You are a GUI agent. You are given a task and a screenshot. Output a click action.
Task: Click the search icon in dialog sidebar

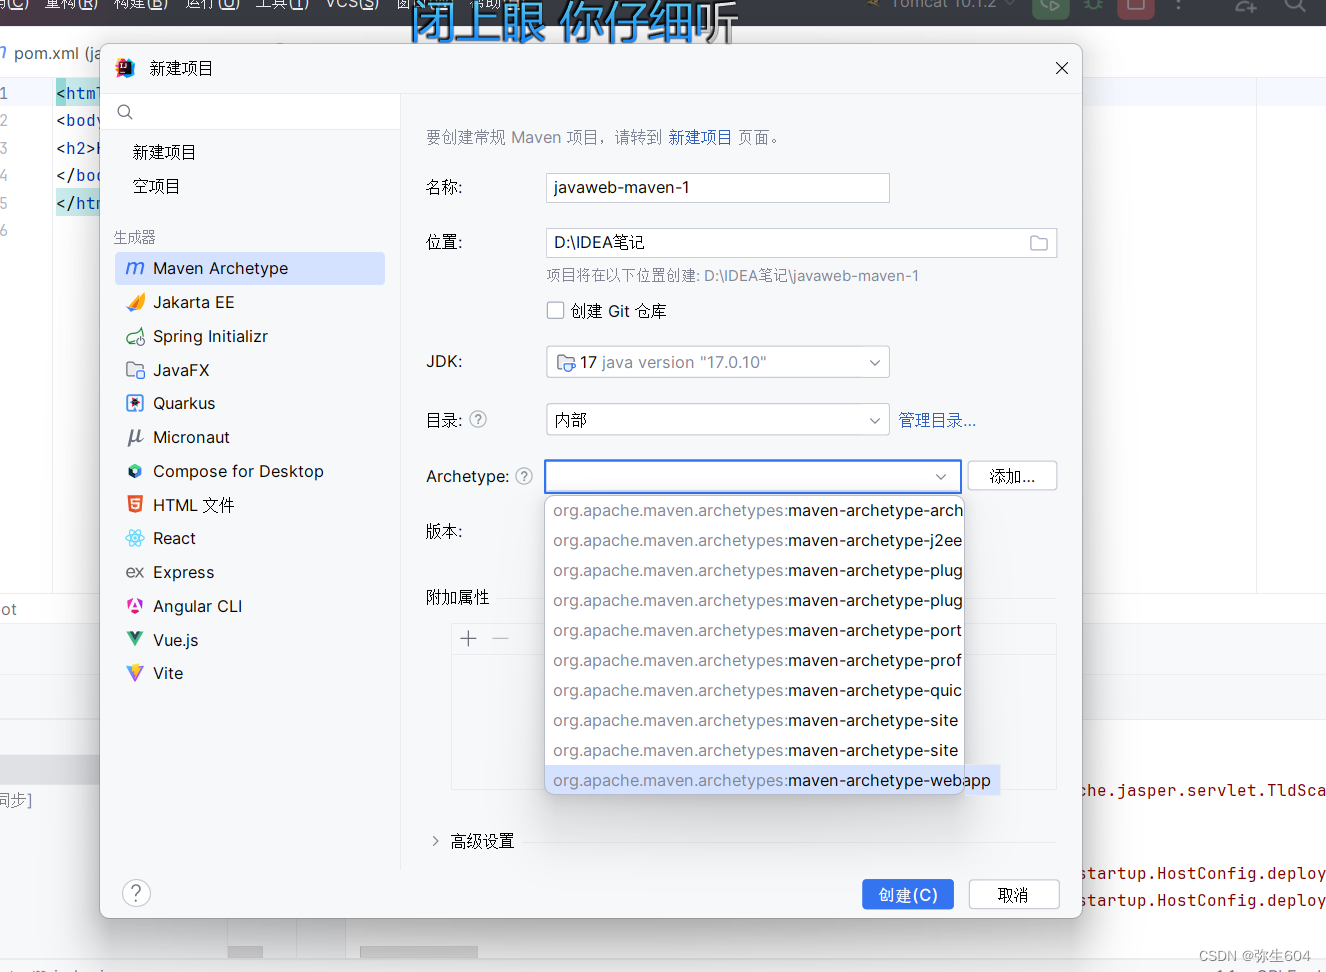point(125,112)
